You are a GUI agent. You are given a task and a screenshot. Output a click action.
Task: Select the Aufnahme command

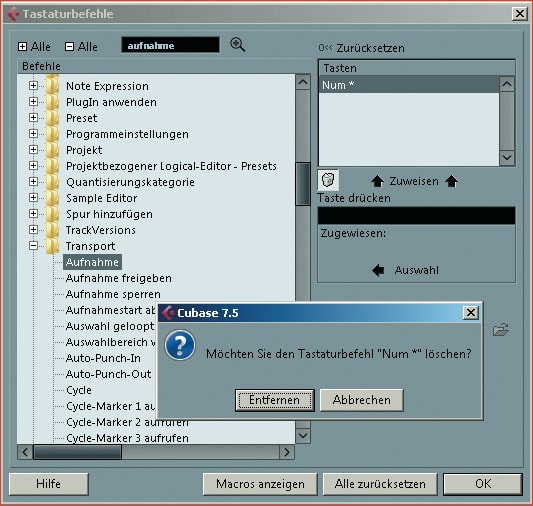(x=92, y=262)
